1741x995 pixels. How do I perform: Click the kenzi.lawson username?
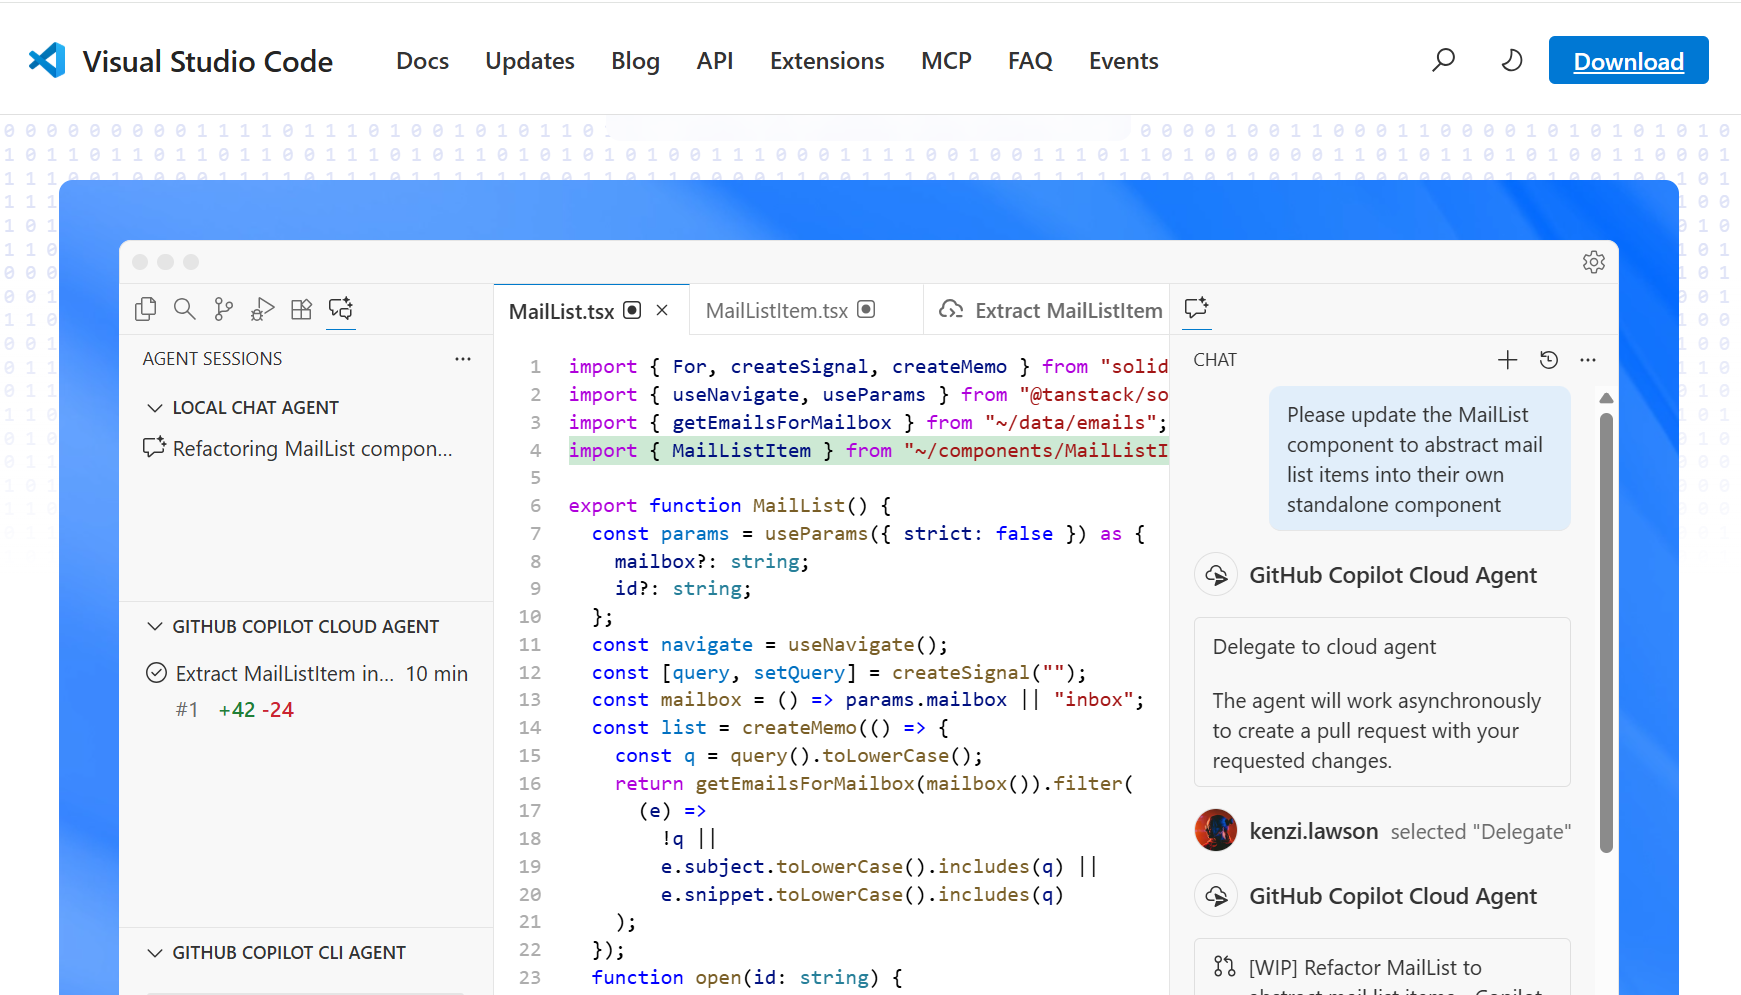[1313, 831]
